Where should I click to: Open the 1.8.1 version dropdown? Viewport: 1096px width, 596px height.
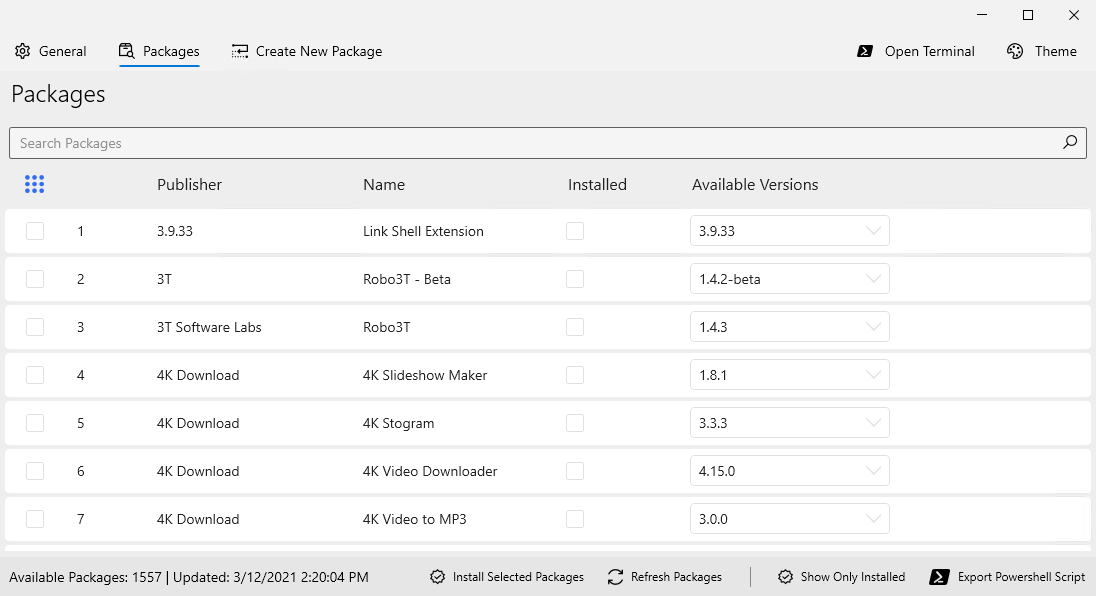coord(790,375)
